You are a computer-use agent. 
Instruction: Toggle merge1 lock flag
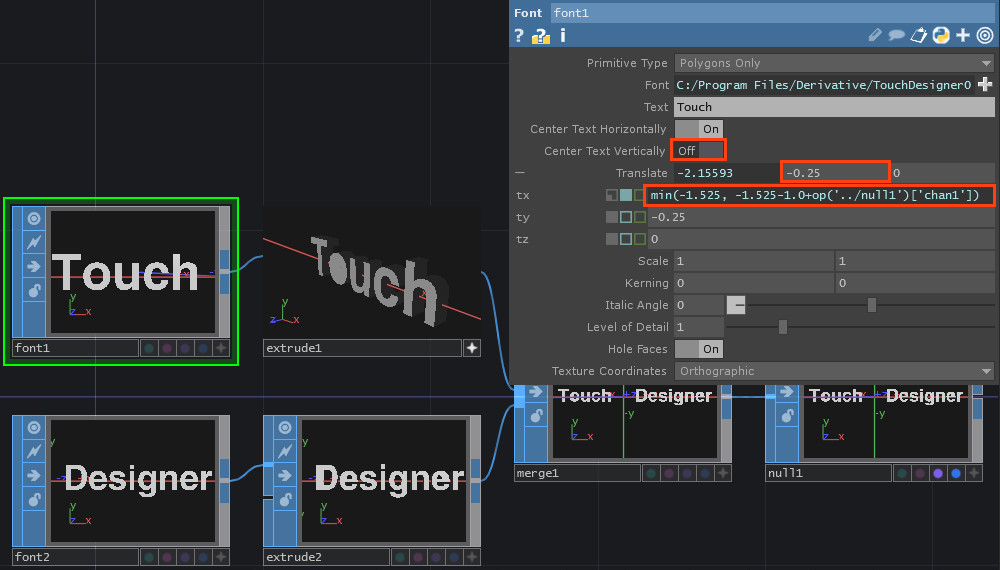point(536,416)
